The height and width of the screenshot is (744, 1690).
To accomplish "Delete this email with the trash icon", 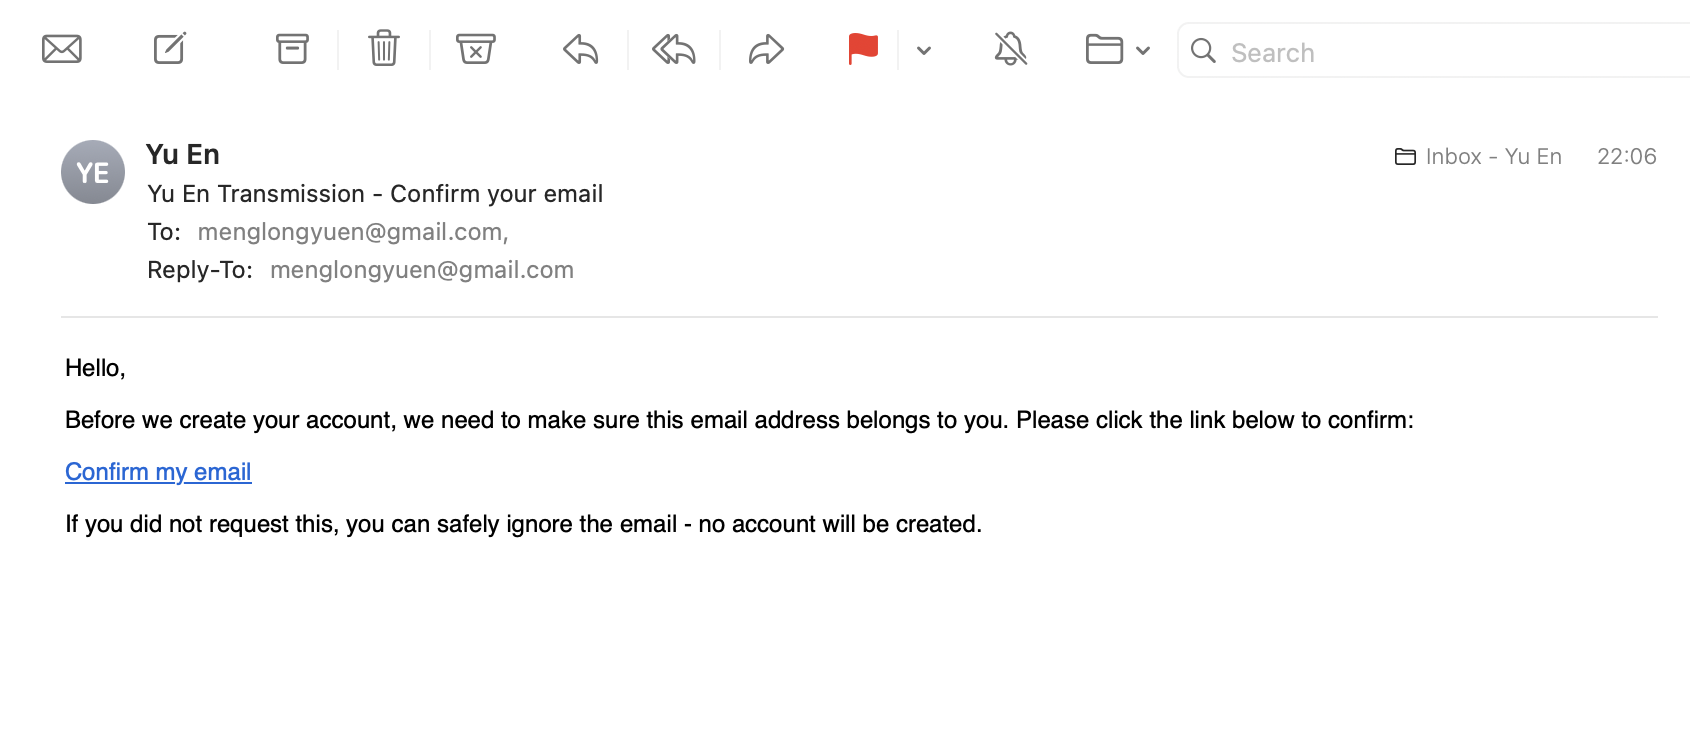I will [x=384, y=48].
